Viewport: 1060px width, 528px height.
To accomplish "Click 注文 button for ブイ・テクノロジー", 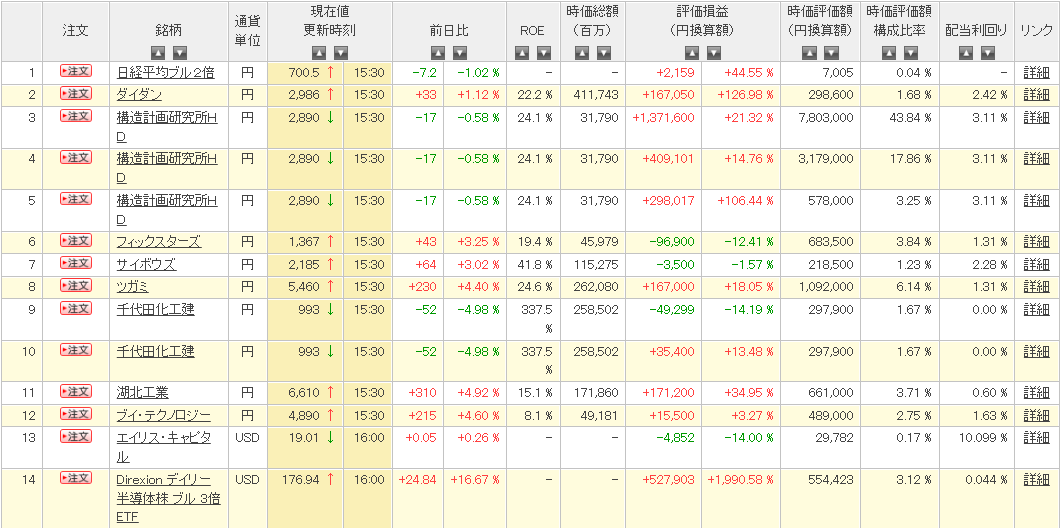I will tap(76, 413).
